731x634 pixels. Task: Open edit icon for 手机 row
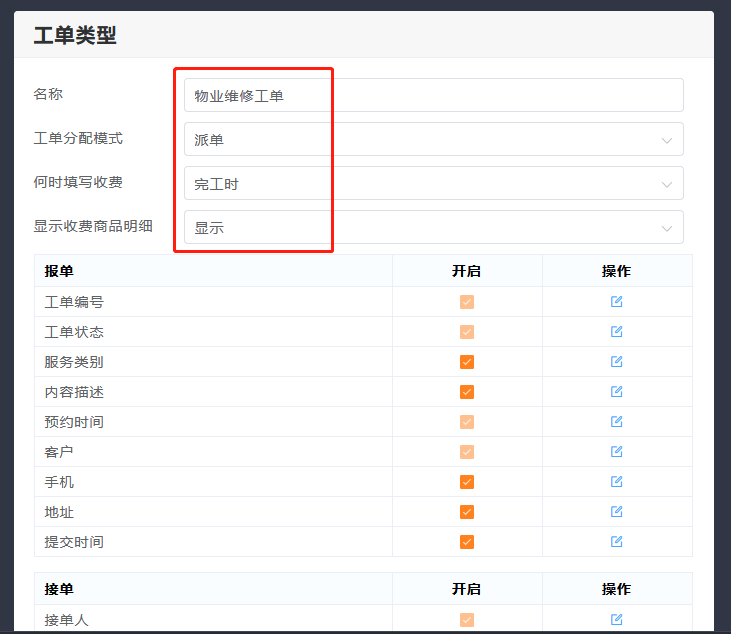[616, 482]
